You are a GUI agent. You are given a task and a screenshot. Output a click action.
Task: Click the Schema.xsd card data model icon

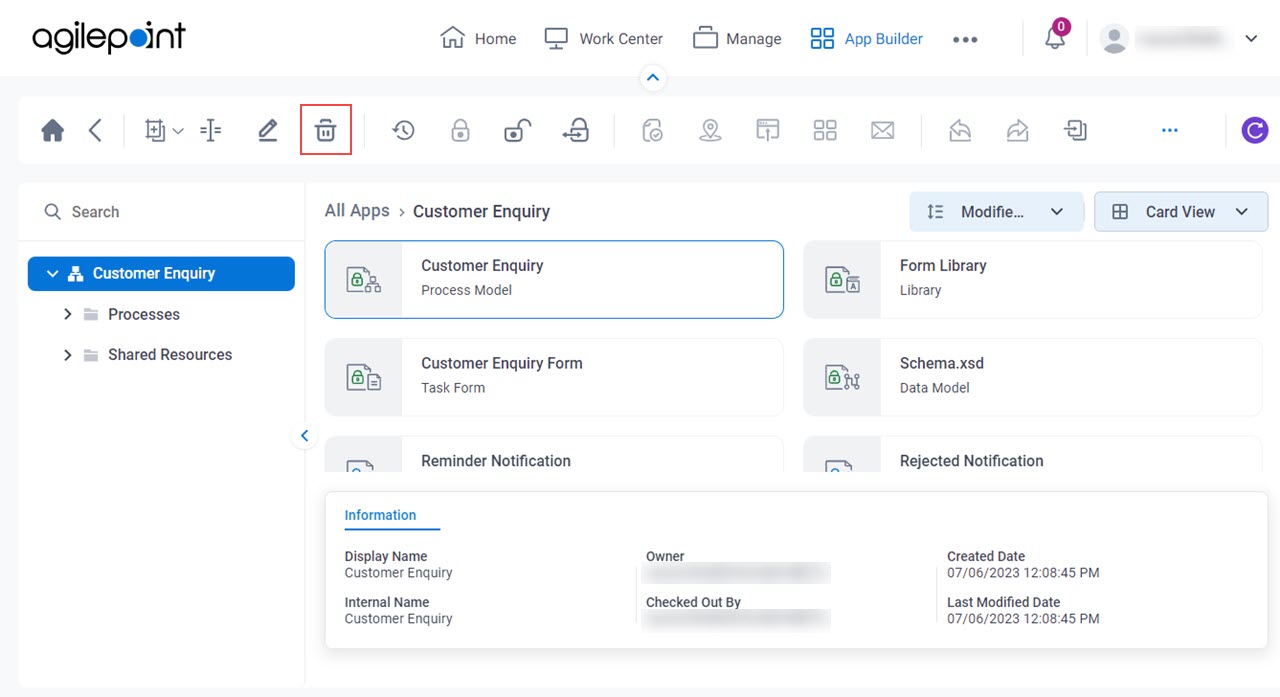click(842, 377)
